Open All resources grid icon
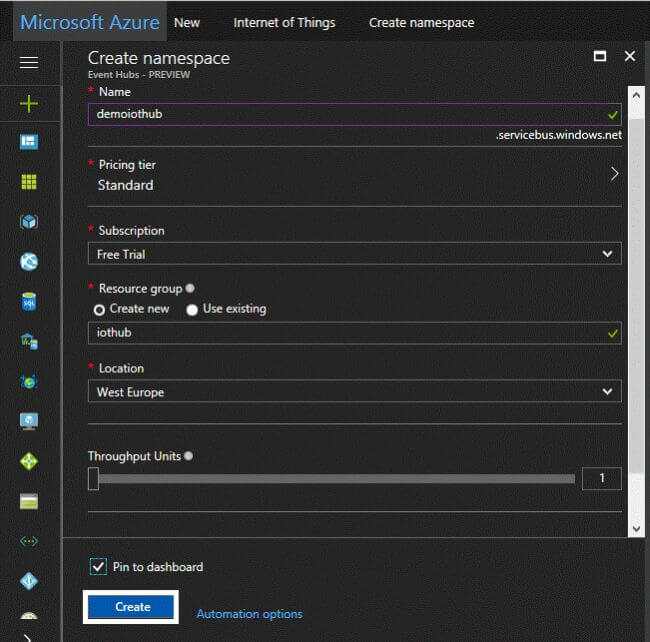Screen dimensions: 650x642 coord(29,182)
